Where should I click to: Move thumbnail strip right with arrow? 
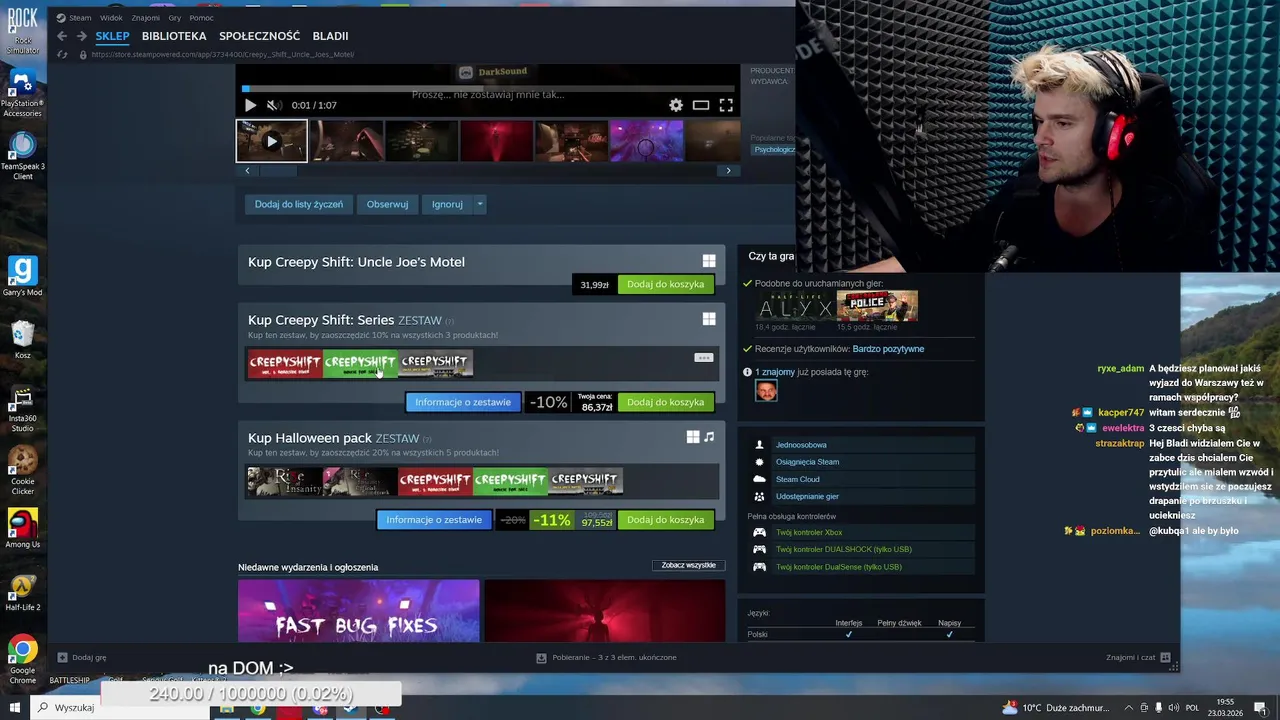[728, 171]
